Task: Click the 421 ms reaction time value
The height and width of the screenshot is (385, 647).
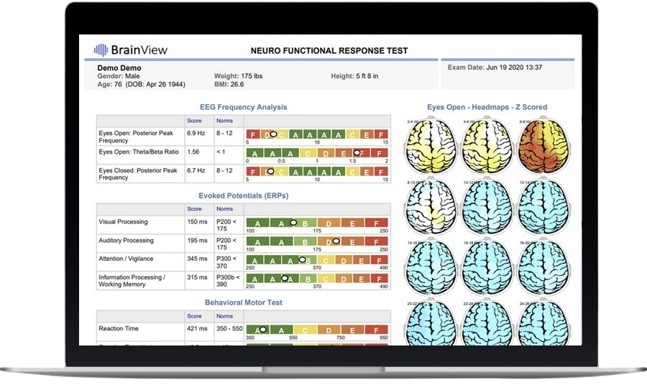Action: point(197,328)
